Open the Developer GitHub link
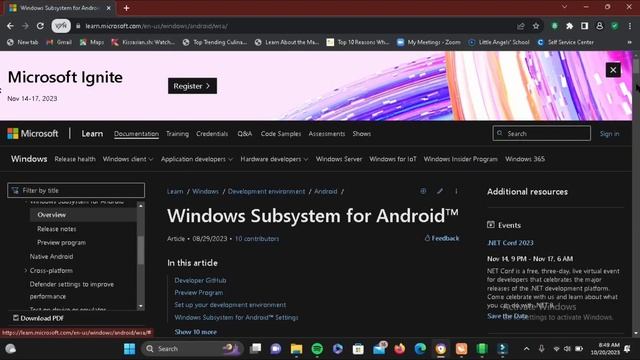 [x=200, y=280]
